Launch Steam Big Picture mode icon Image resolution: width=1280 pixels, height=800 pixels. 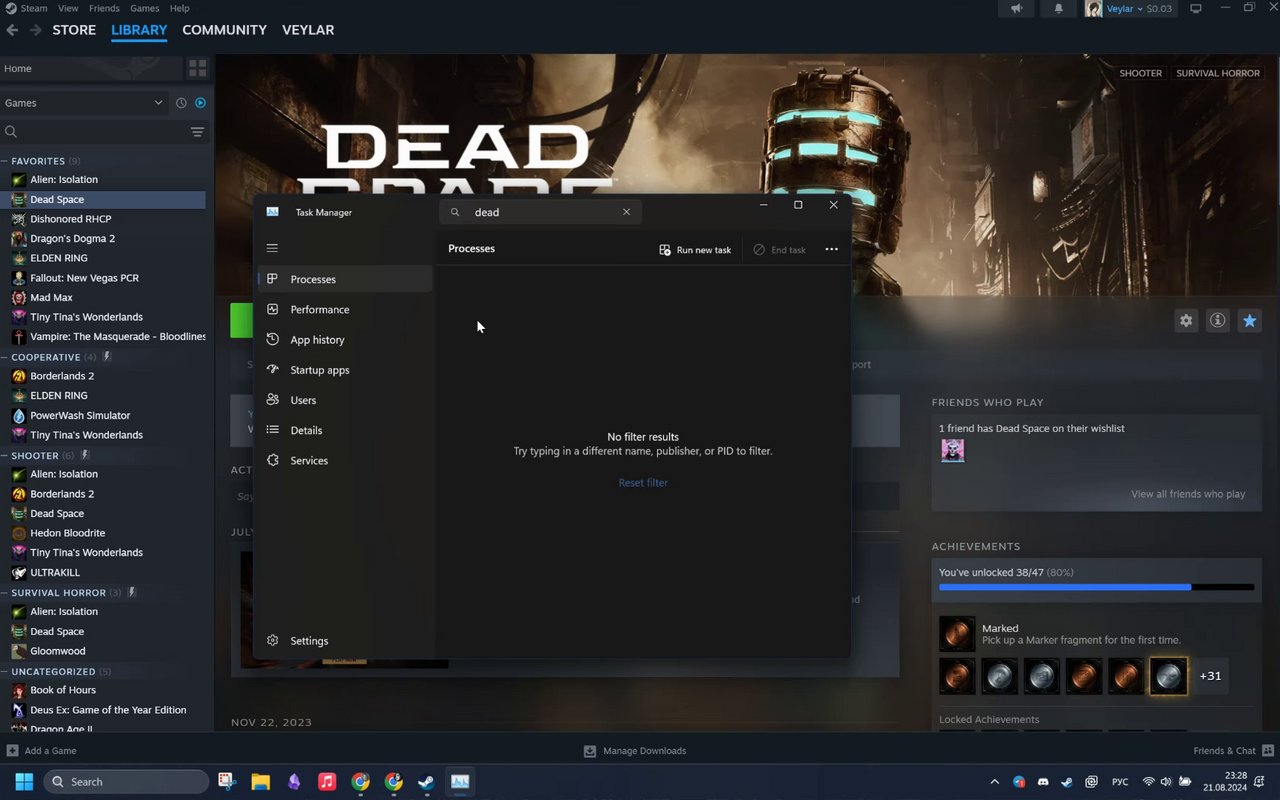coord(1195,9)
